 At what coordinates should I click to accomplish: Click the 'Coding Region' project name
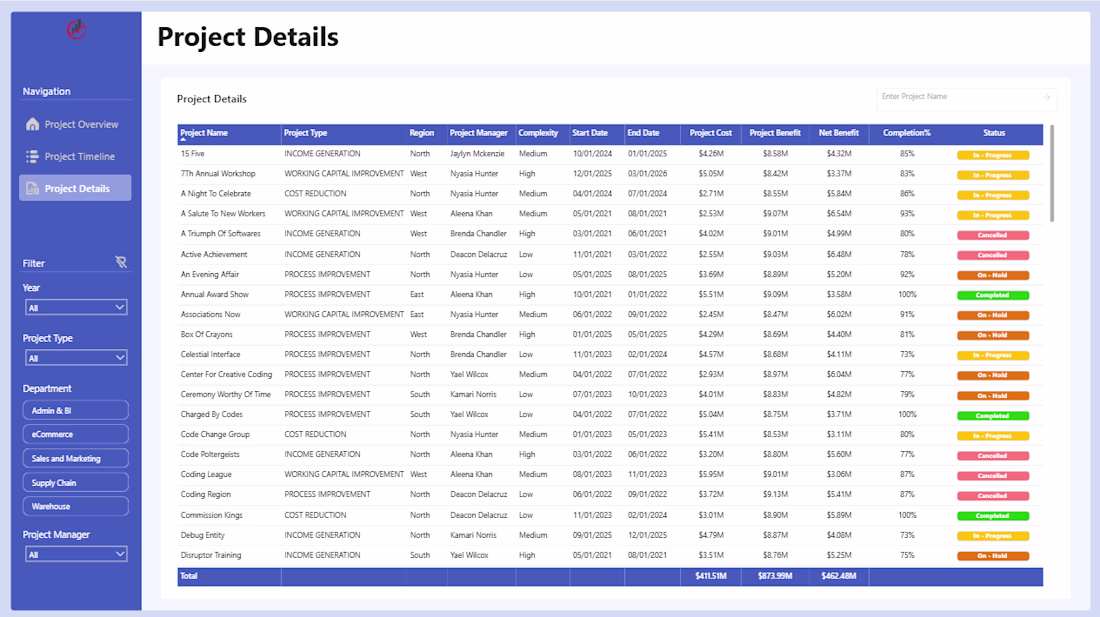point(206,494)
